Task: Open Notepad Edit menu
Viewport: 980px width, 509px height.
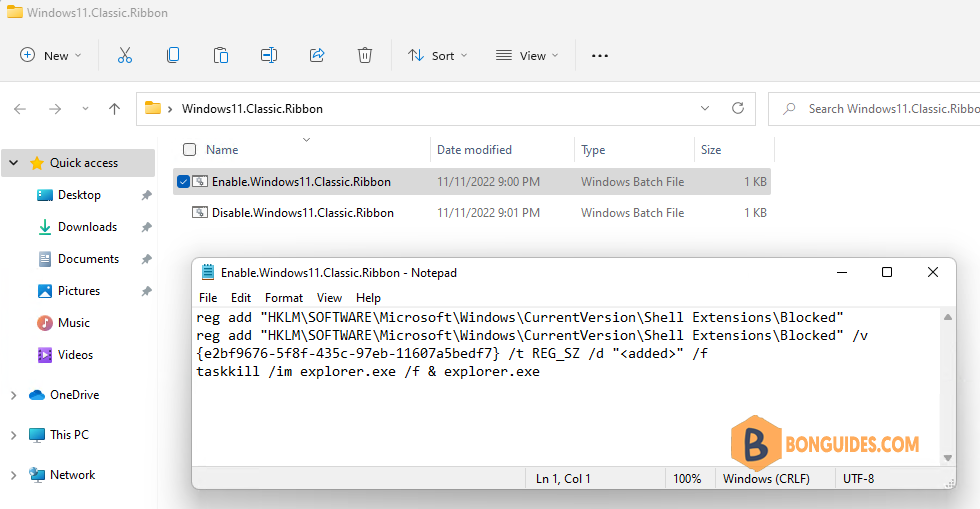Action: tap(241, 298)
